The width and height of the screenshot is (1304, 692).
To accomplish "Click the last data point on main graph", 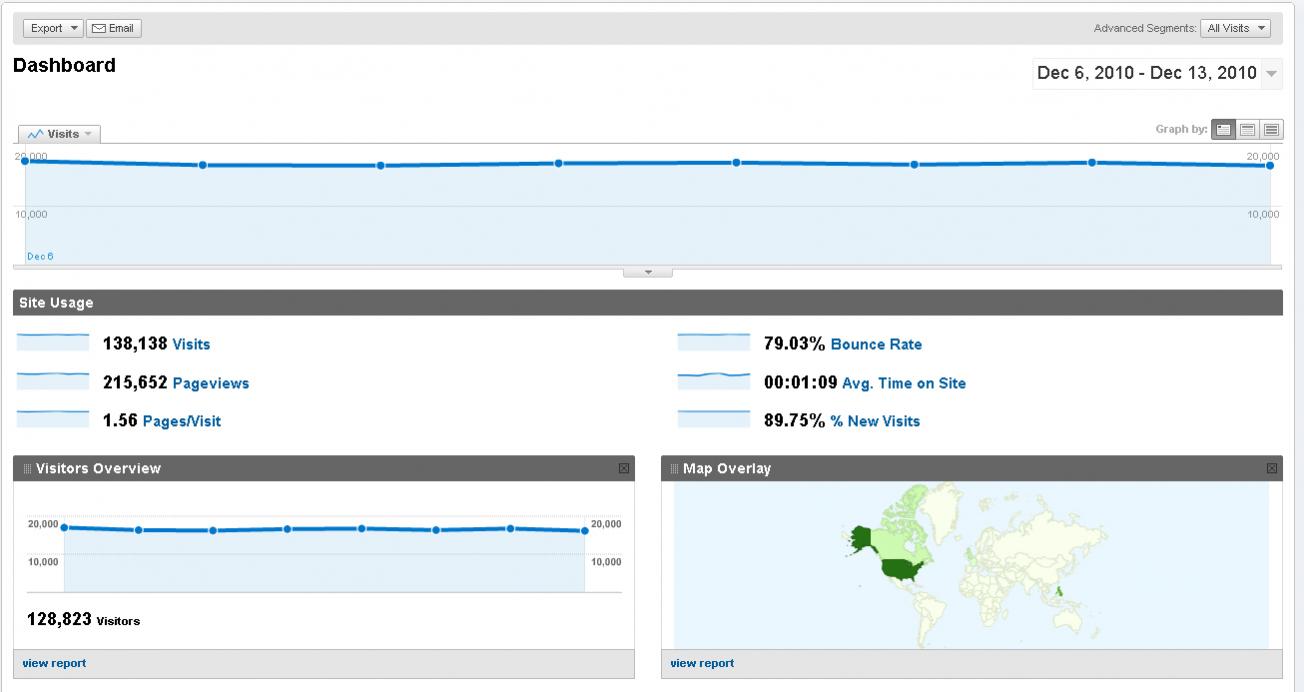I will [x=1270, y=165].
